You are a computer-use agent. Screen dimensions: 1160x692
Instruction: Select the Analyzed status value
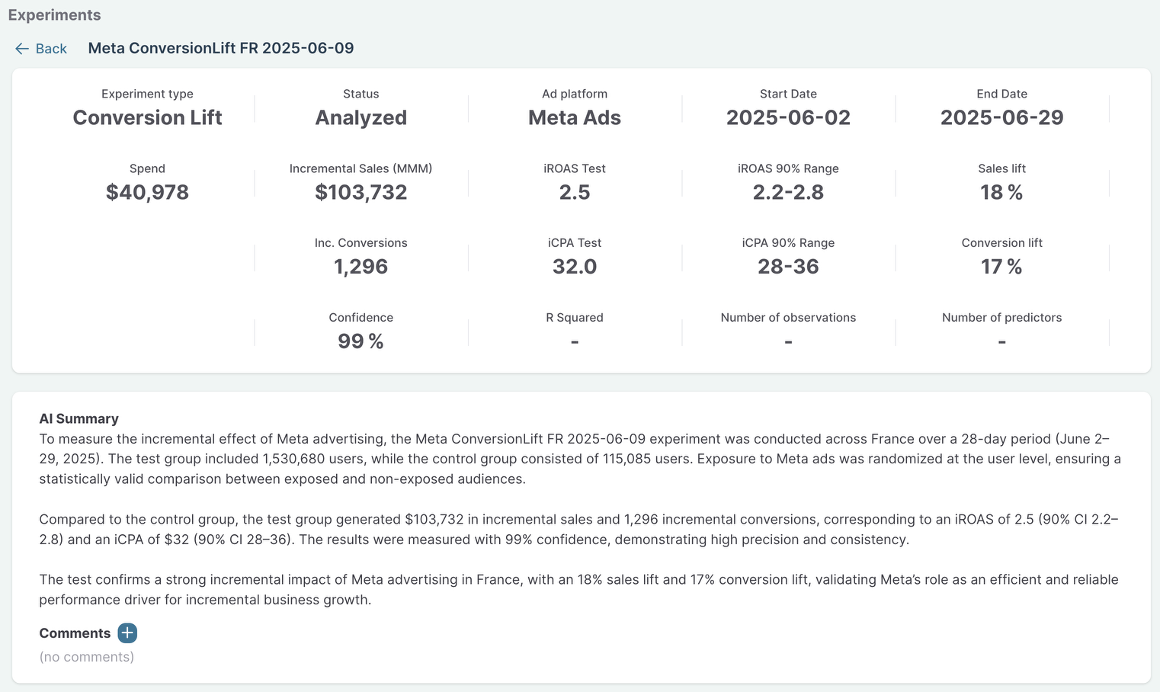361,117
